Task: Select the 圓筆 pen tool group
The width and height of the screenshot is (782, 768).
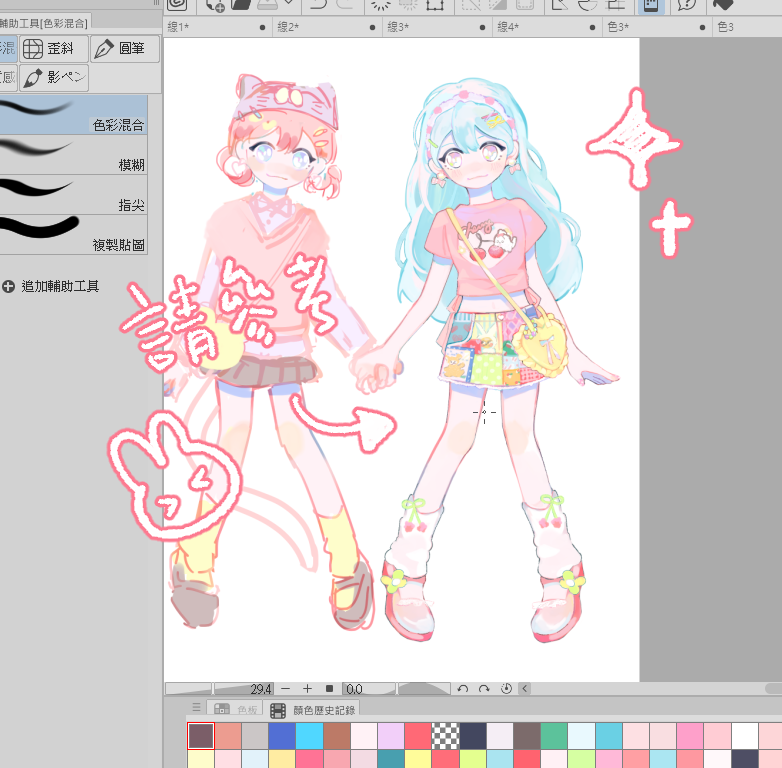Action: (125, 49)
